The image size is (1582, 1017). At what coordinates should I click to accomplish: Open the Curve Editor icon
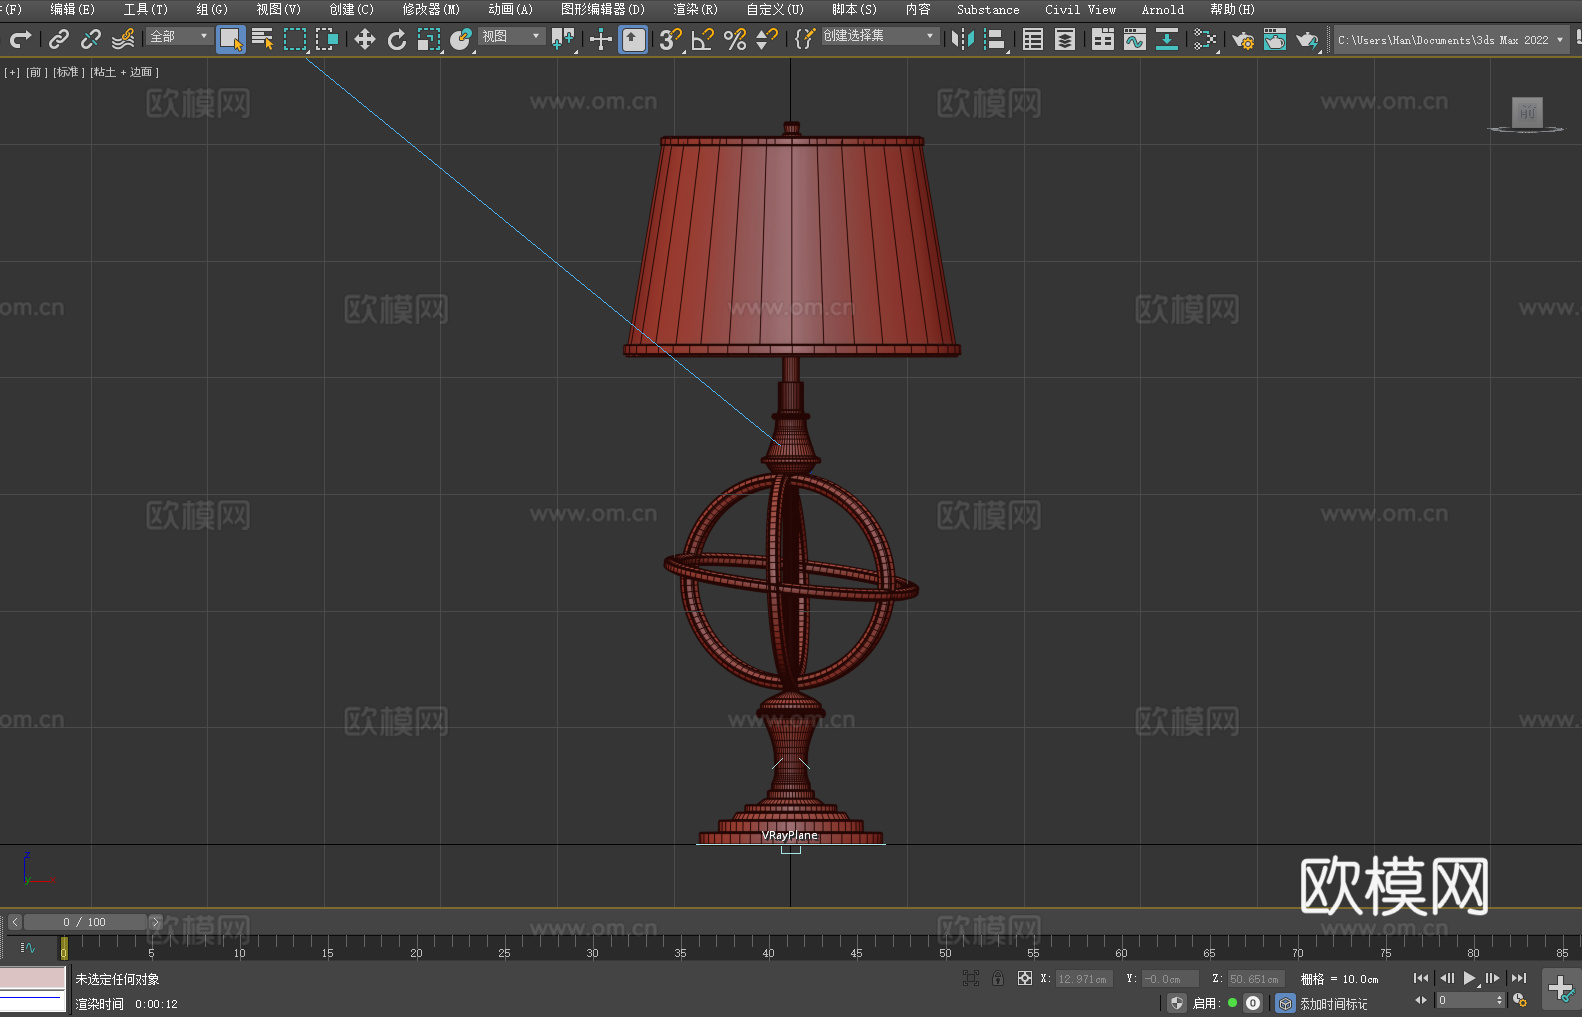1134,39
